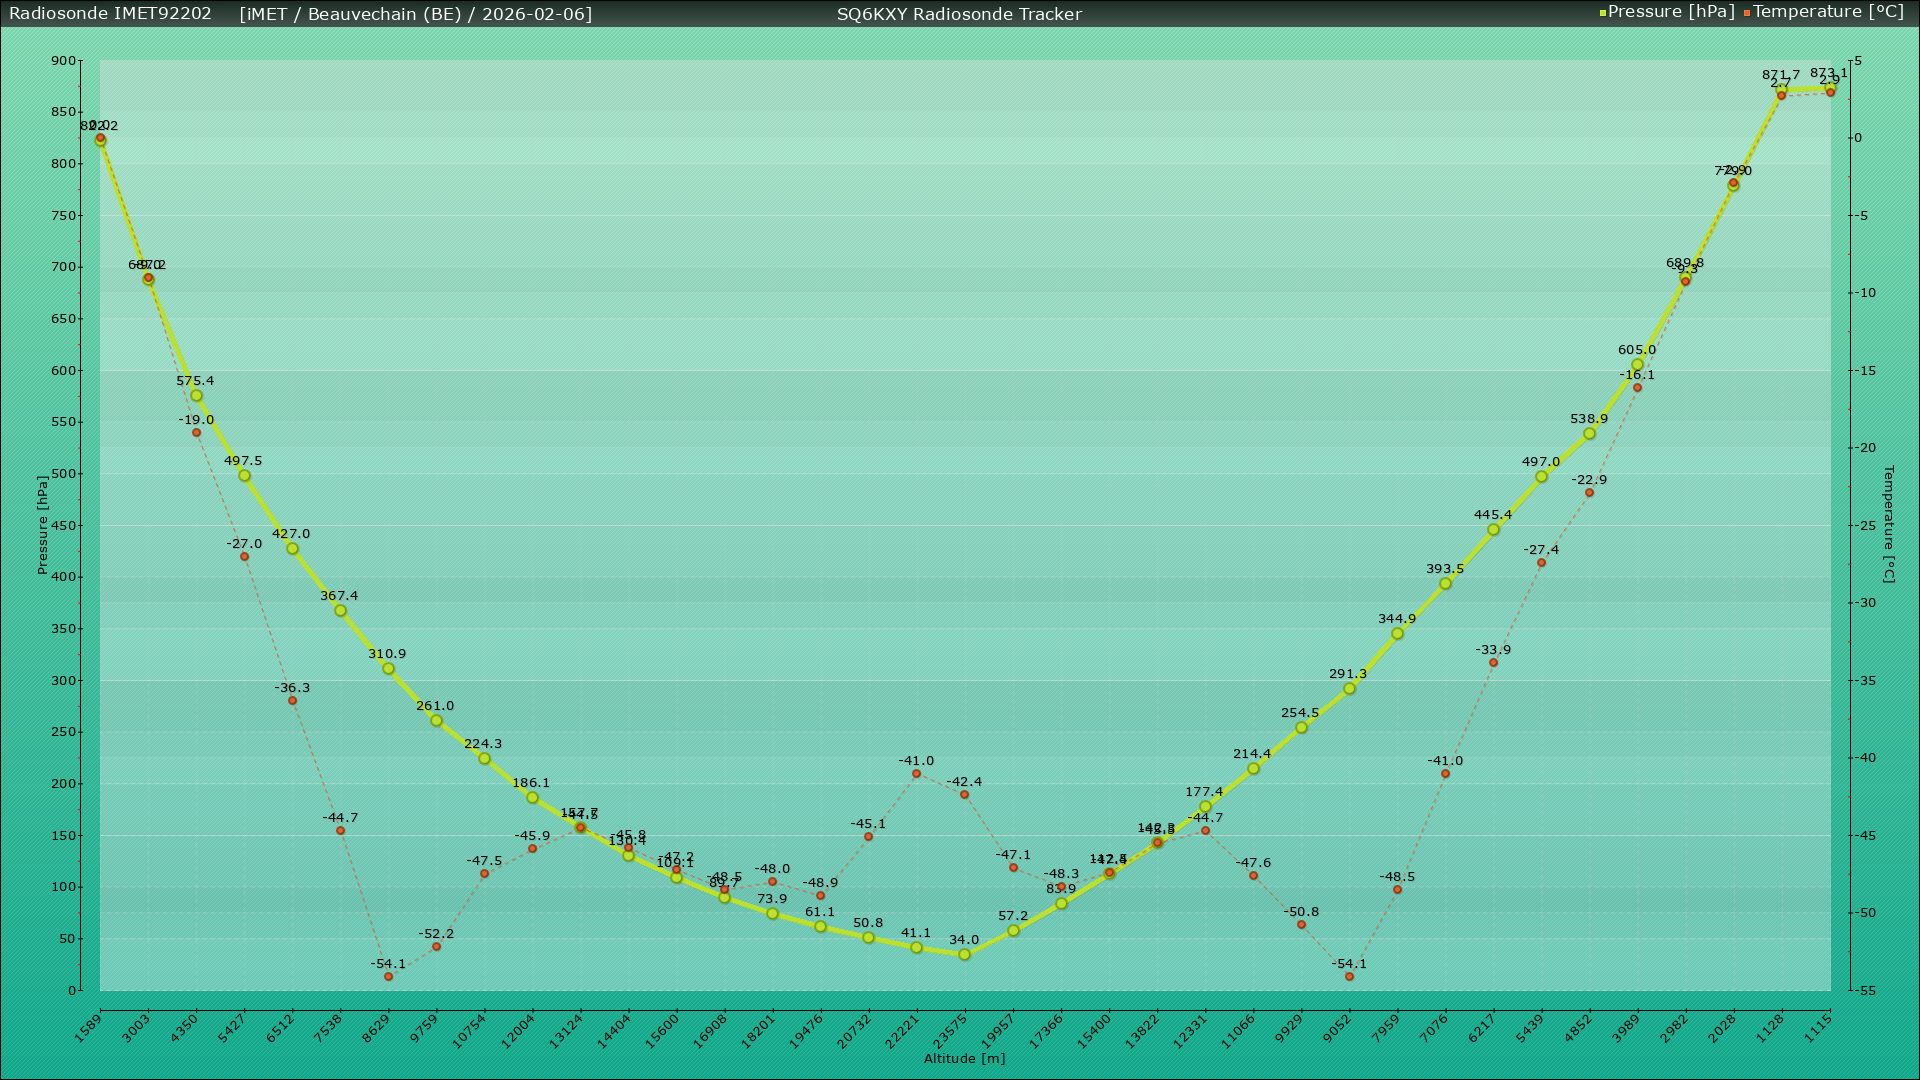Click the Radiosonde IMET92202 header text
Screen dimensions: 1920x1080
tap(110, 14)
